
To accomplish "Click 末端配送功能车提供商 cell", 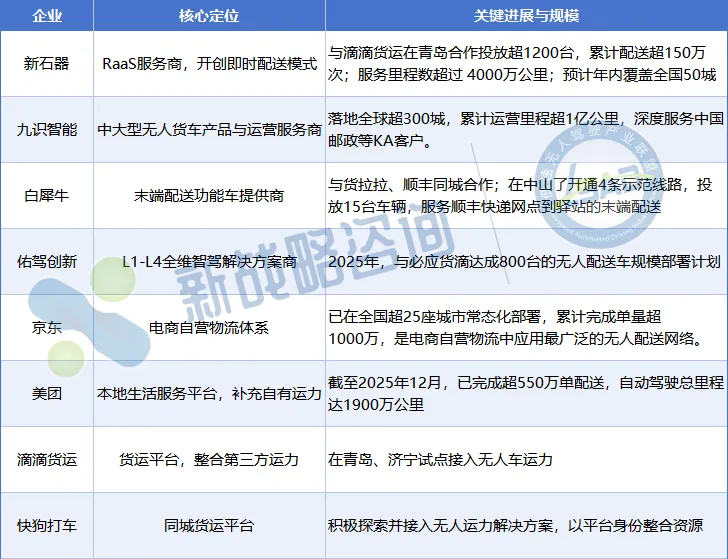I will [x=209, y=195].
